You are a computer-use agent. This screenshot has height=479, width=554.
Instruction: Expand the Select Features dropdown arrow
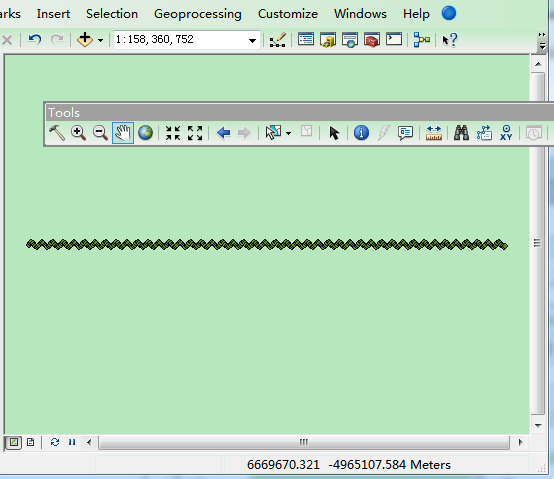tap(289, 133)
